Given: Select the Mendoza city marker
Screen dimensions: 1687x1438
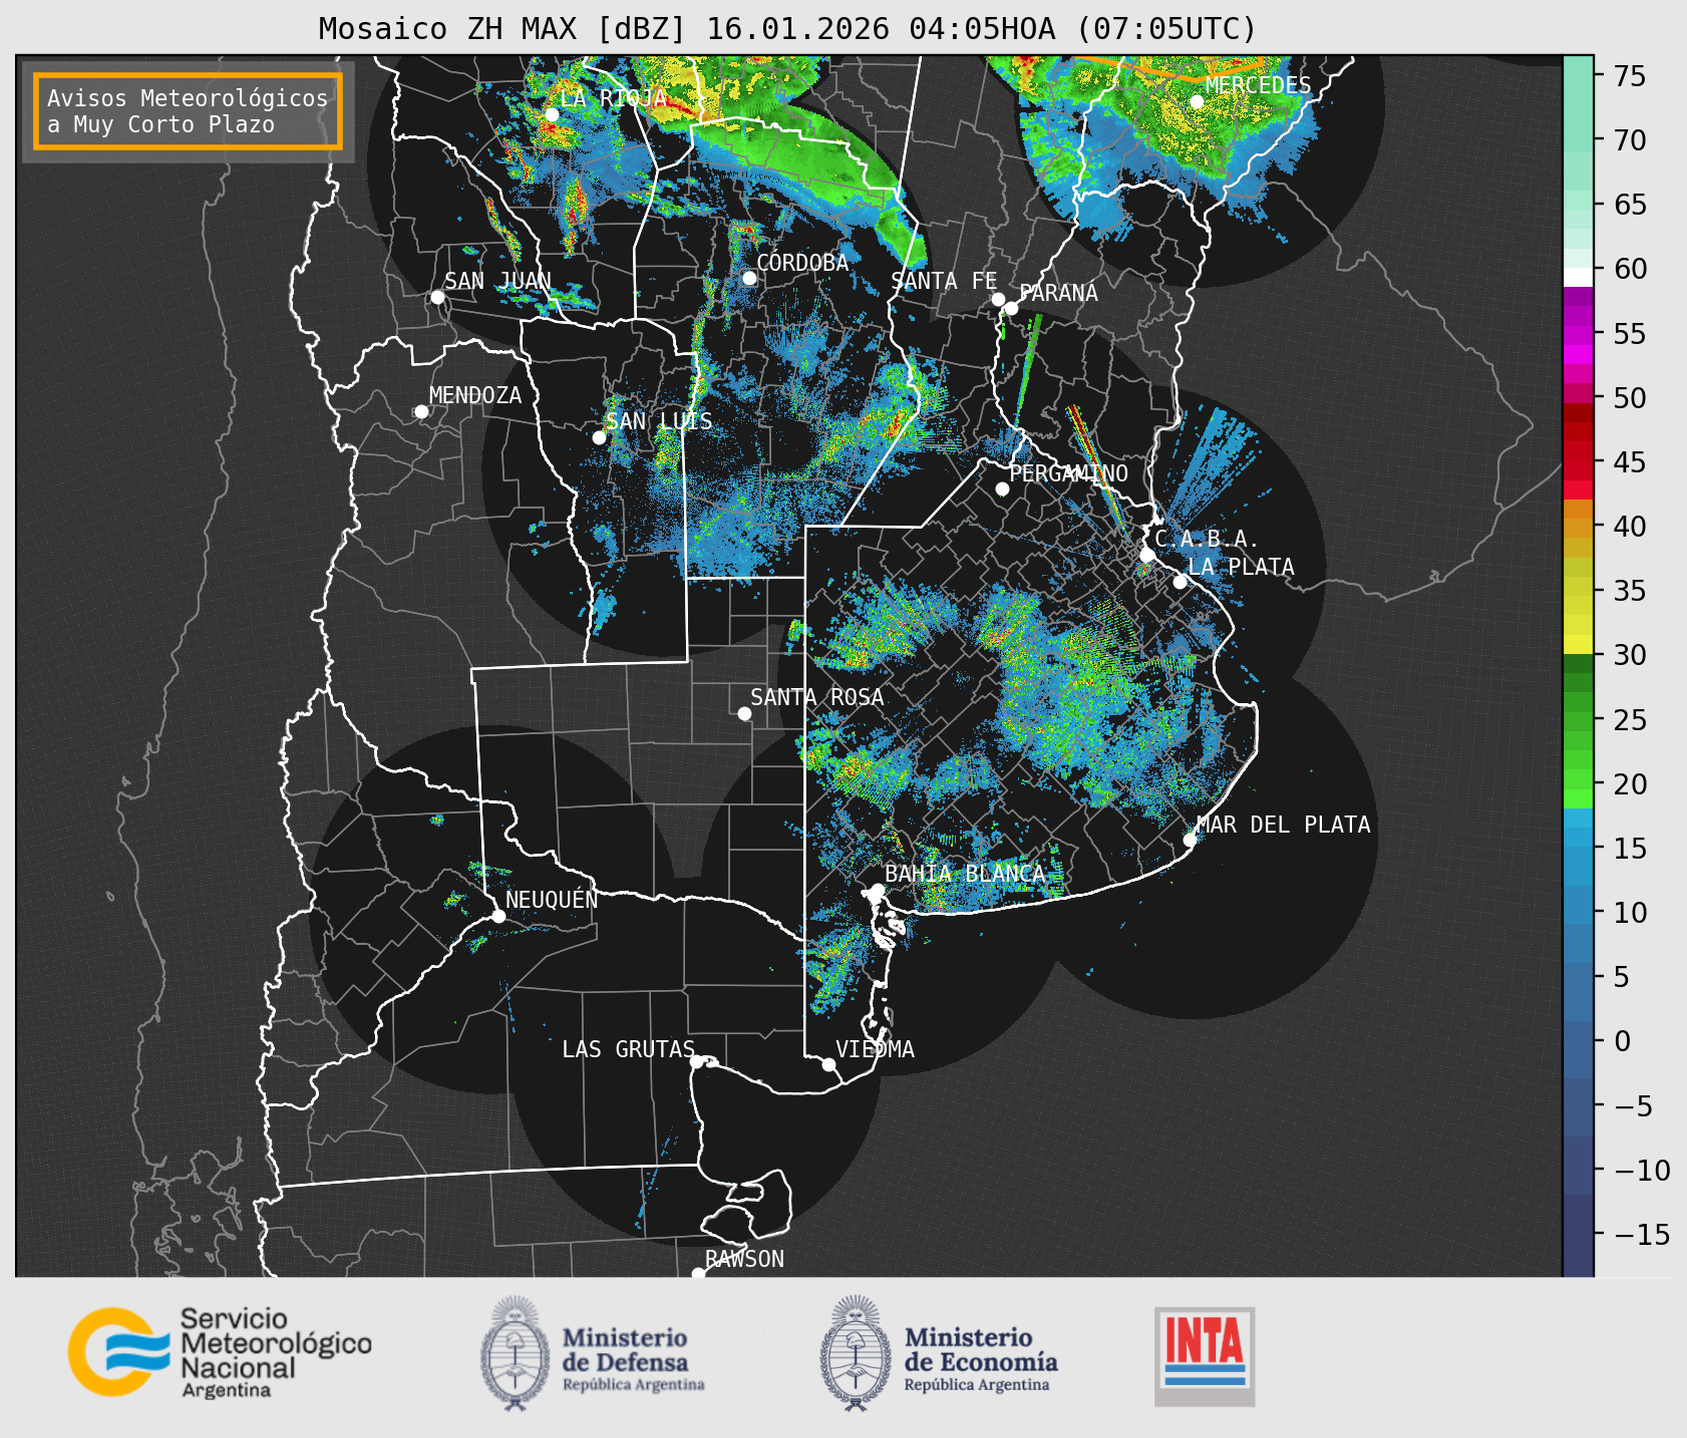Looking at the screenshot, I should tap(421, 412).
